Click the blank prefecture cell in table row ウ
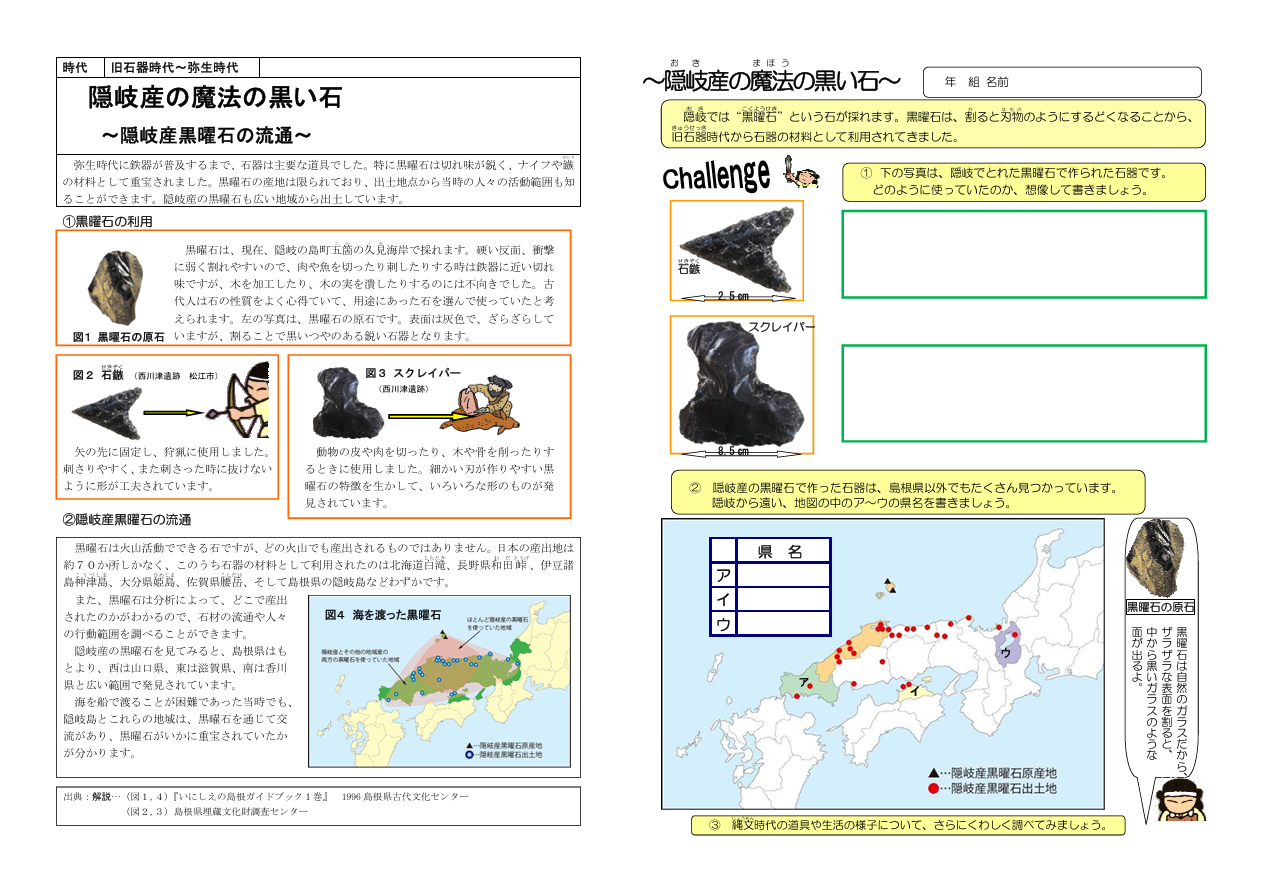The height and width of the screenshot is (895, 1262). pos(783,623)
